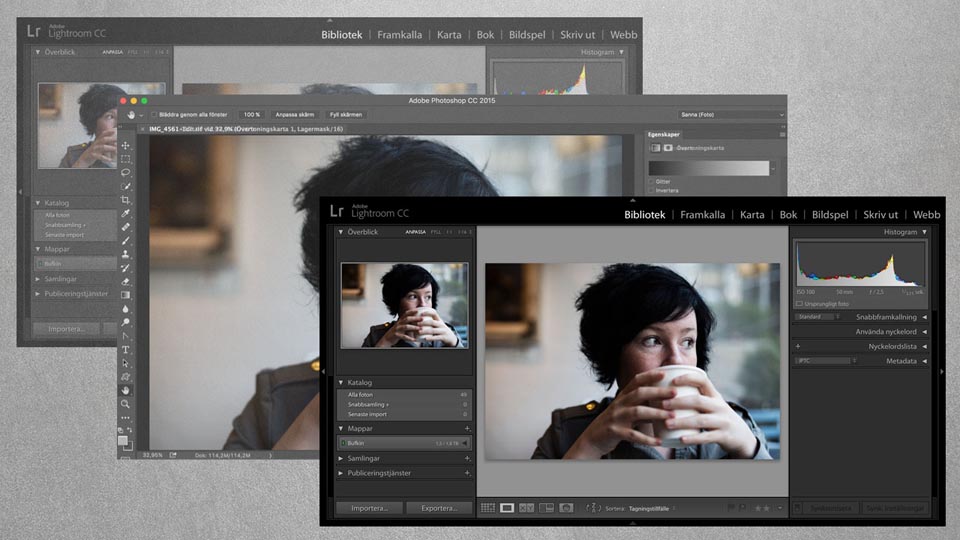This screenshot has height=540, width=960.
Task: Click the sort direction icon beside Sortera
Action: pos(593,508)
